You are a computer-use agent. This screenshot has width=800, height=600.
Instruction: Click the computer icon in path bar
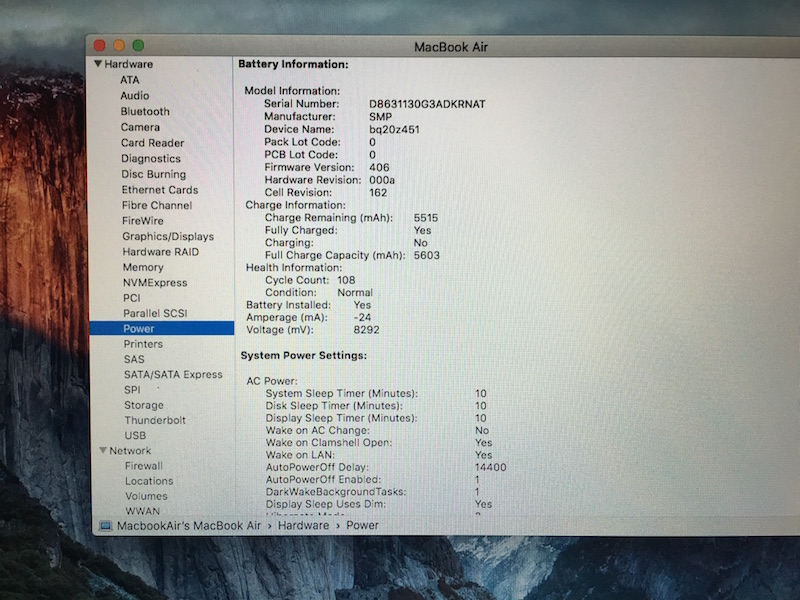pos(106,526)
